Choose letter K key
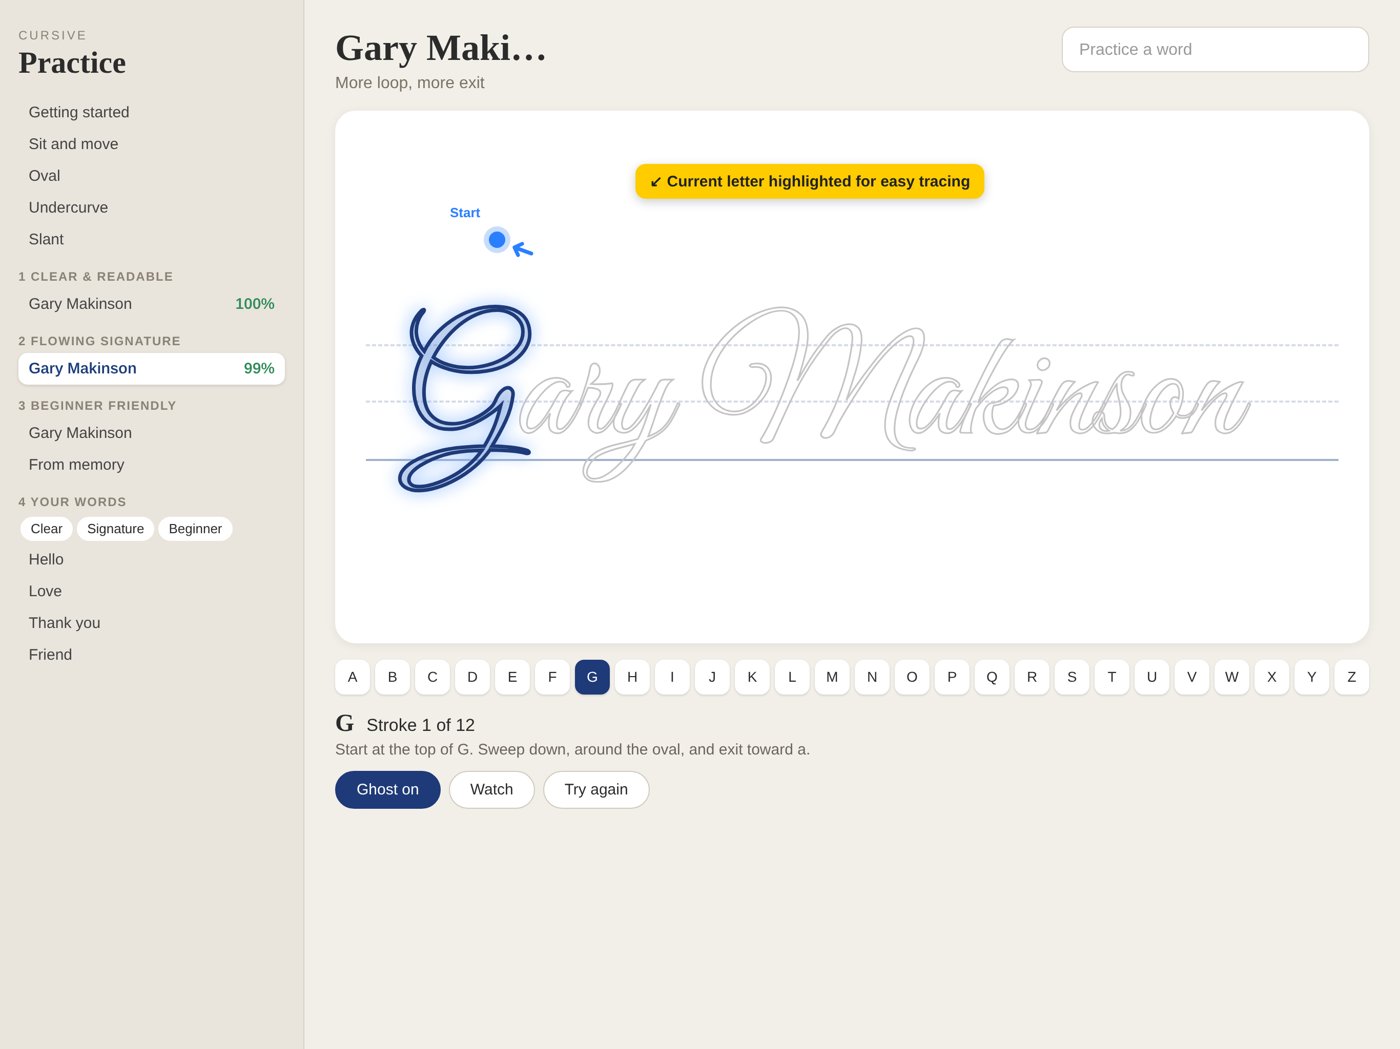The height and width of the screenshot is (1049, 1400). (752, 677)
